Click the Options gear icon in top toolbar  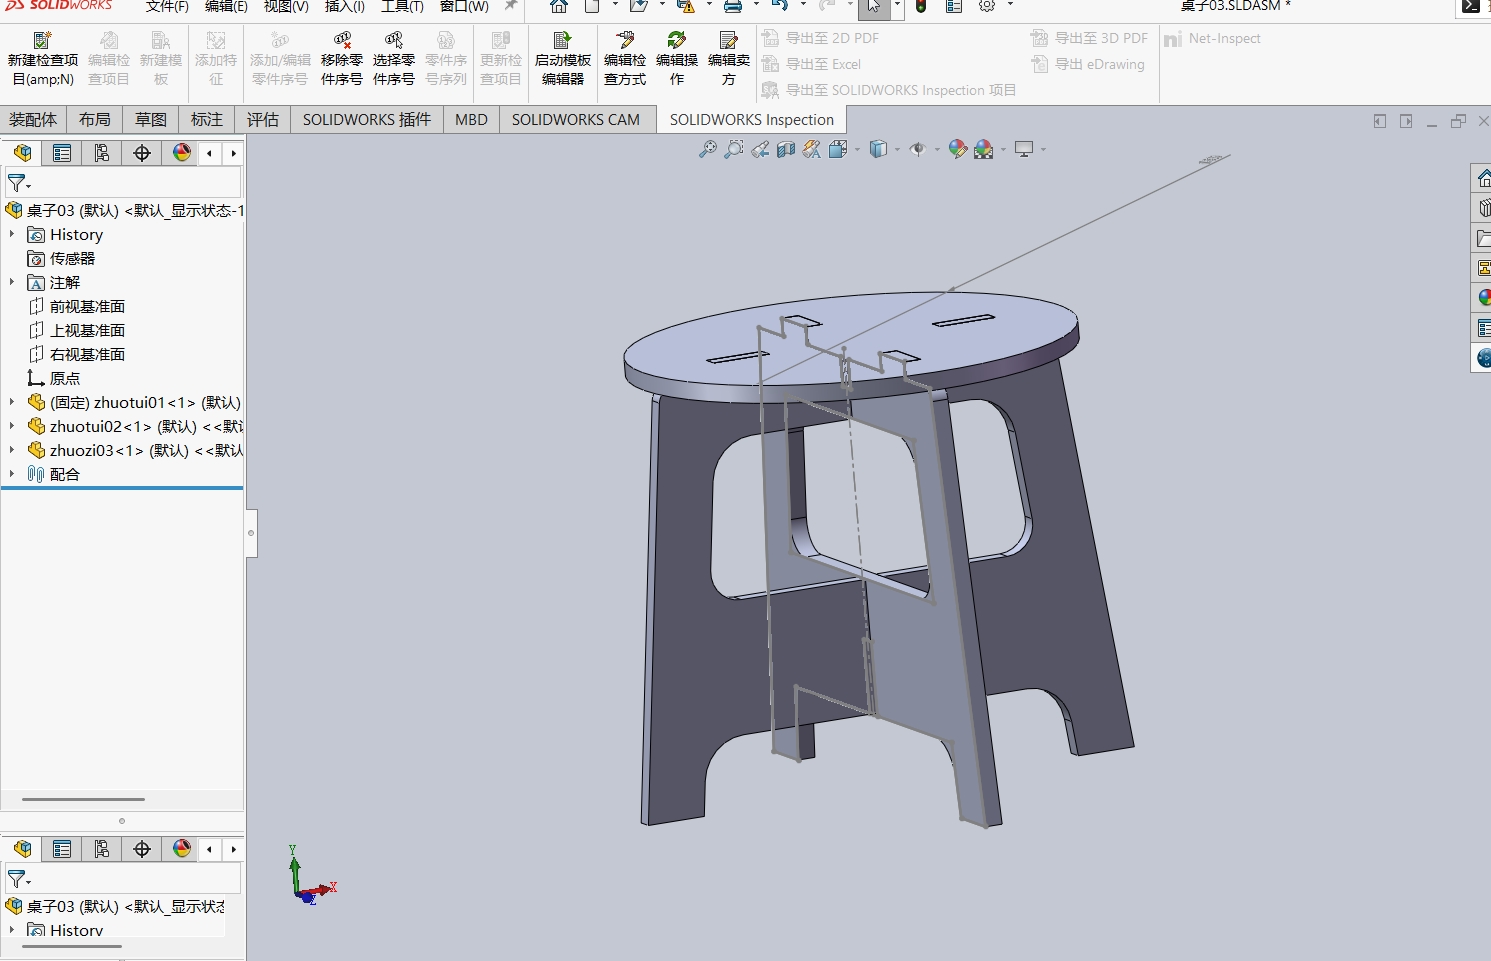pos(987,7)
